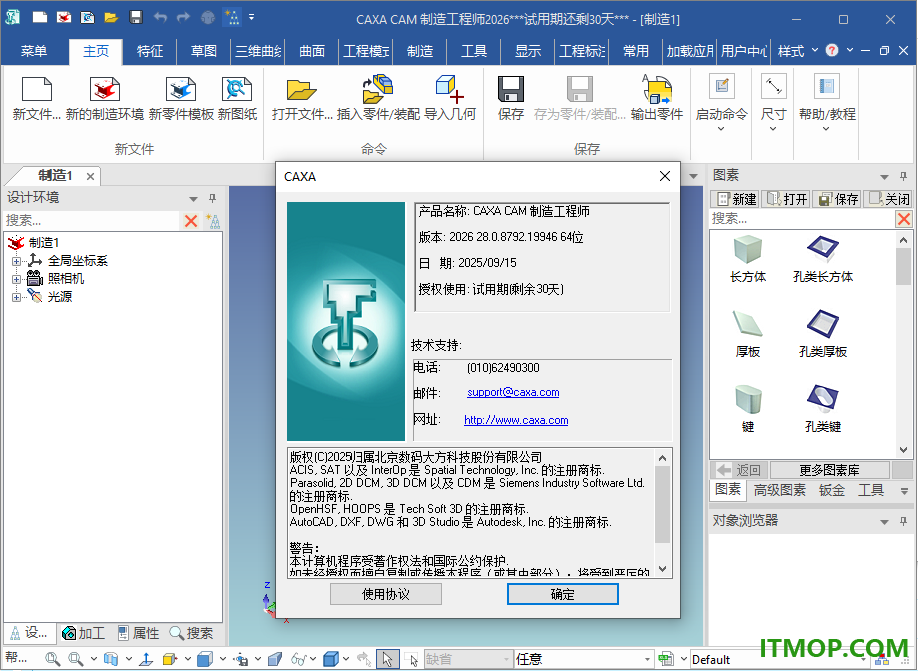Switch to the 属性 bottom panel tab
Viewport: 918px width, 671px height.
[x=138, y=633]
